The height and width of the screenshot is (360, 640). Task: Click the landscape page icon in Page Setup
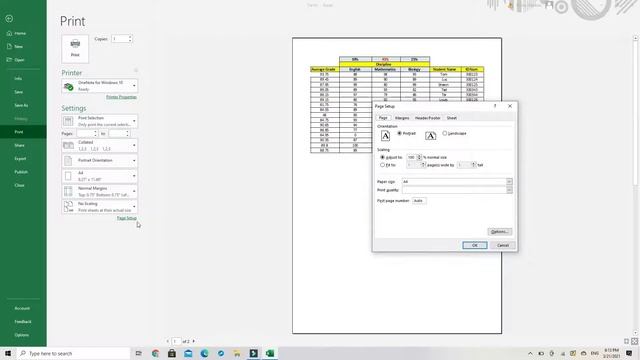coord(430,136)
